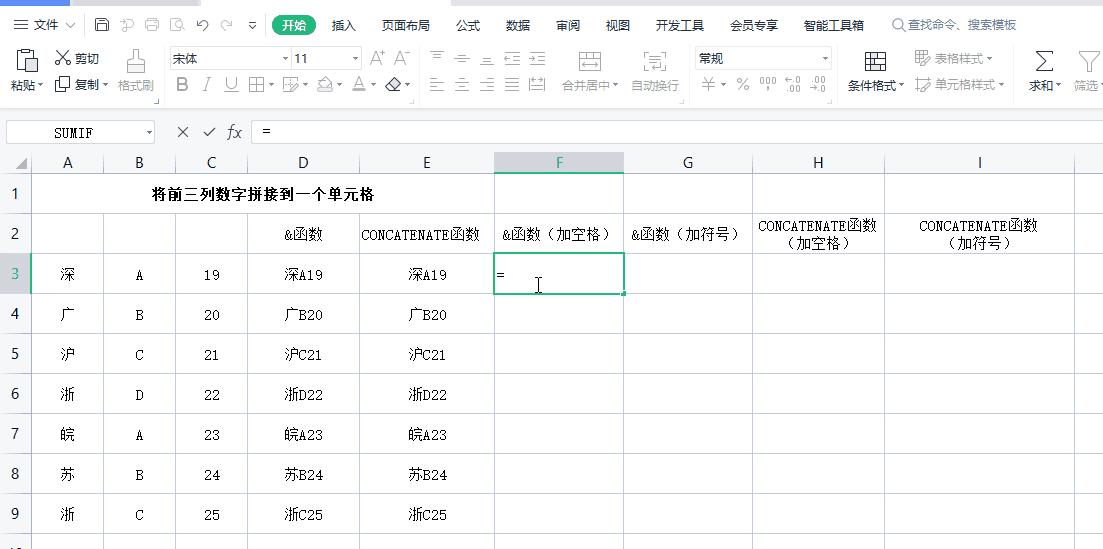The width and height of the screenshot is (1103, 549).
Task: Click the search commands box (查找命令)
Action: pyautogui.click(x=954, y=25)
